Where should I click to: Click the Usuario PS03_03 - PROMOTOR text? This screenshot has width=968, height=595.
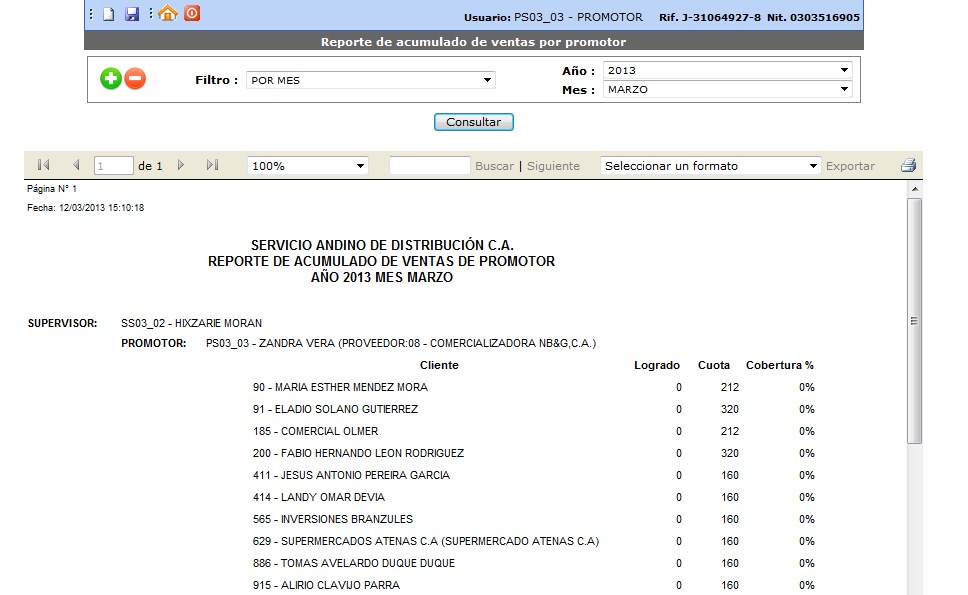click(553, 17)
